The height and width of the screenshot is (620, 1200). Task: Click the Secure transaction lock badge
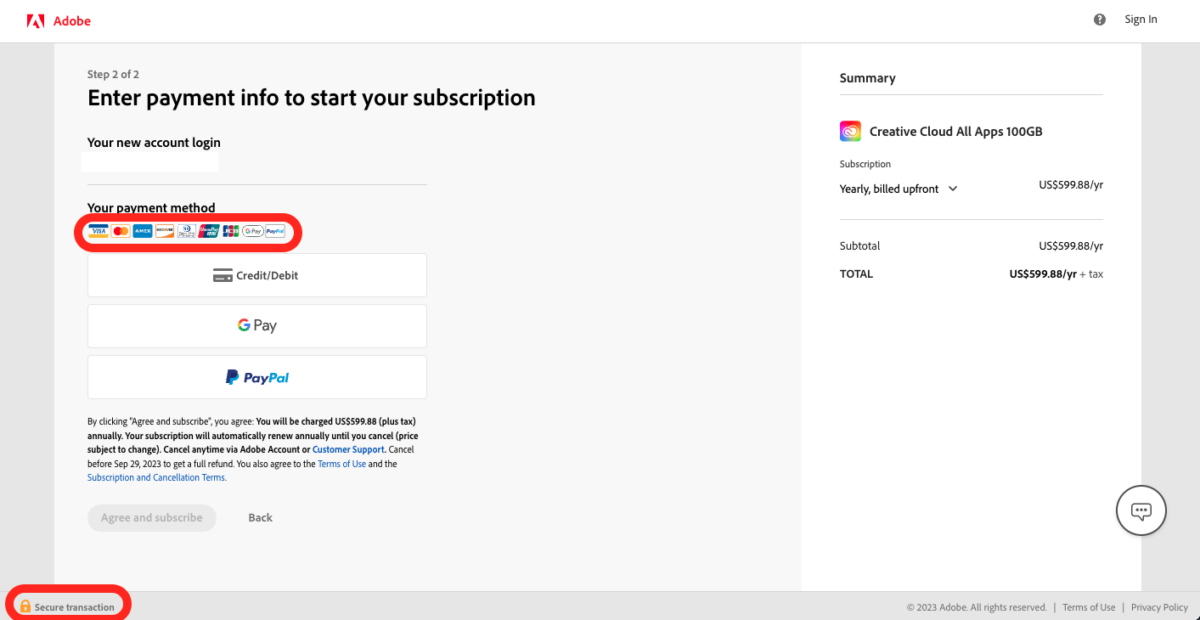(x=67, y=605)
